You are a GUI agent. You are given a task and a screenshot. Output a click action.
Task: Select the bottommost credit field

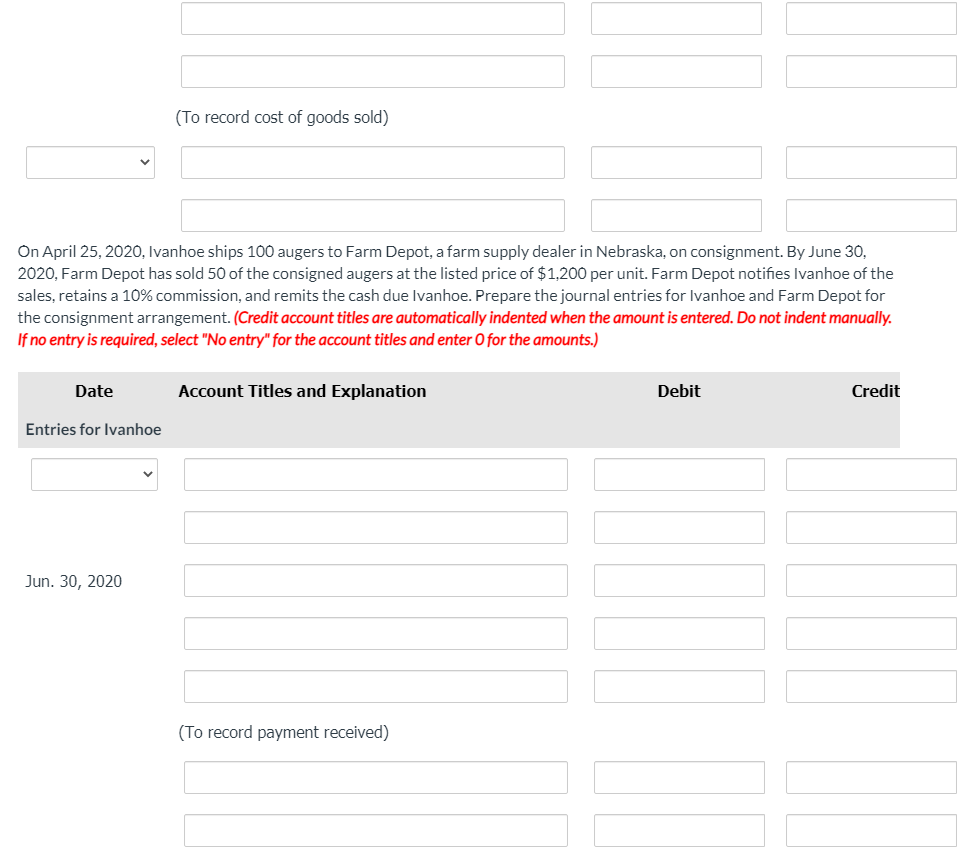(x=871, y=830)
